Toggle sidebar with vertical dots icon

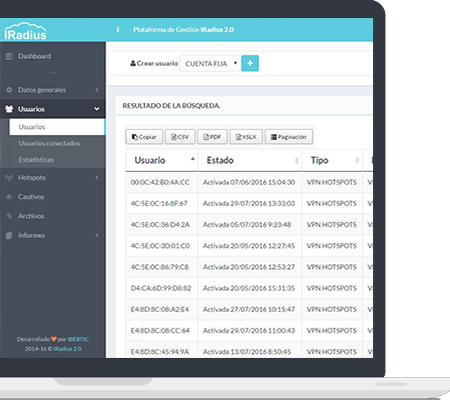click(118, 30)
